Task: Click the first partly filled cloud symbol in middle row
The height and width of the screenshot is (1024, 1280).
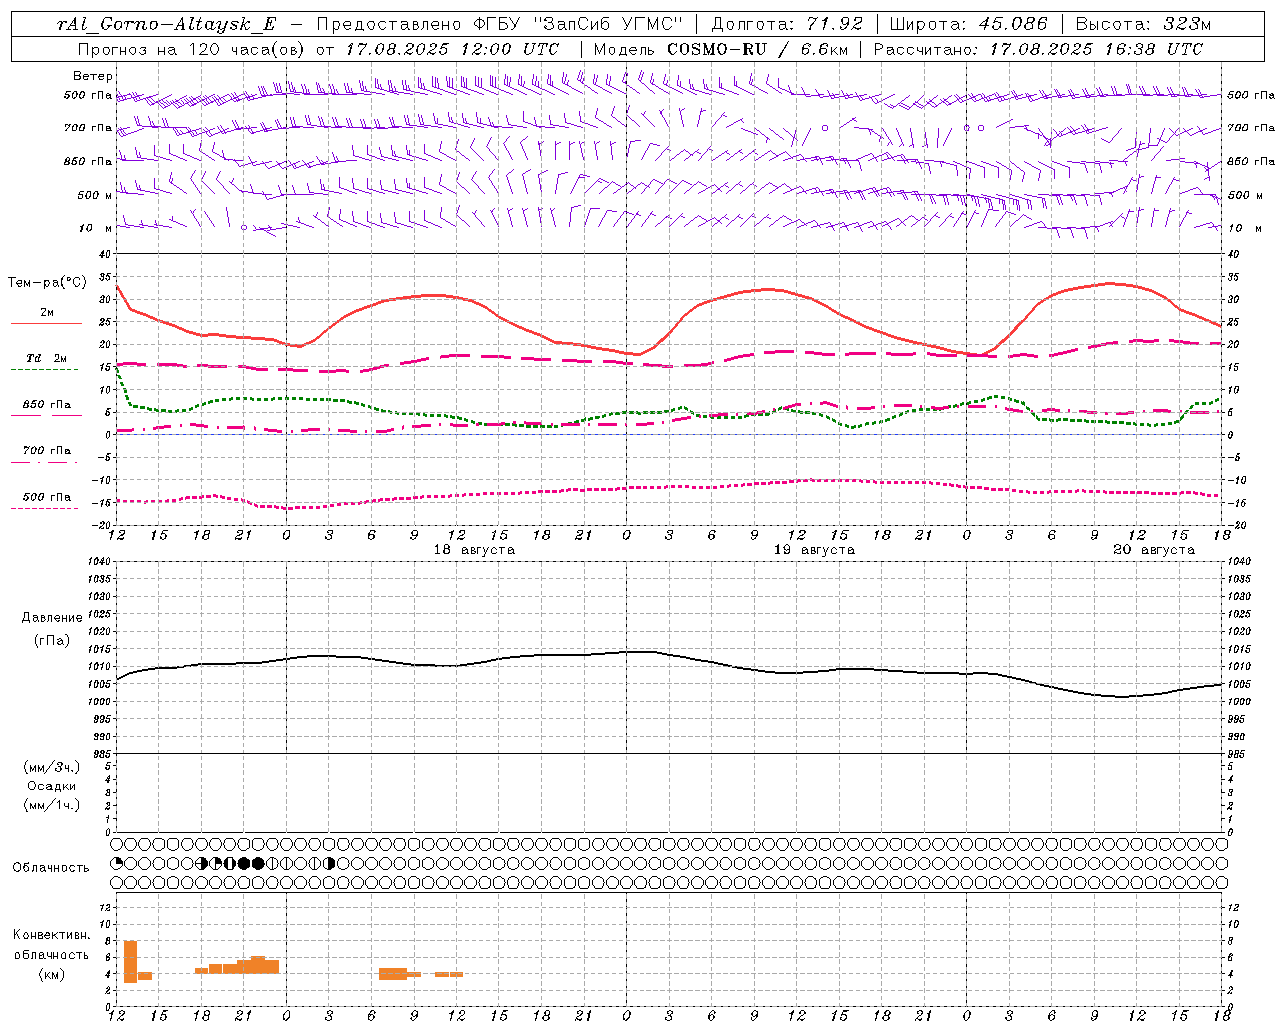Action: click(116, 863)
